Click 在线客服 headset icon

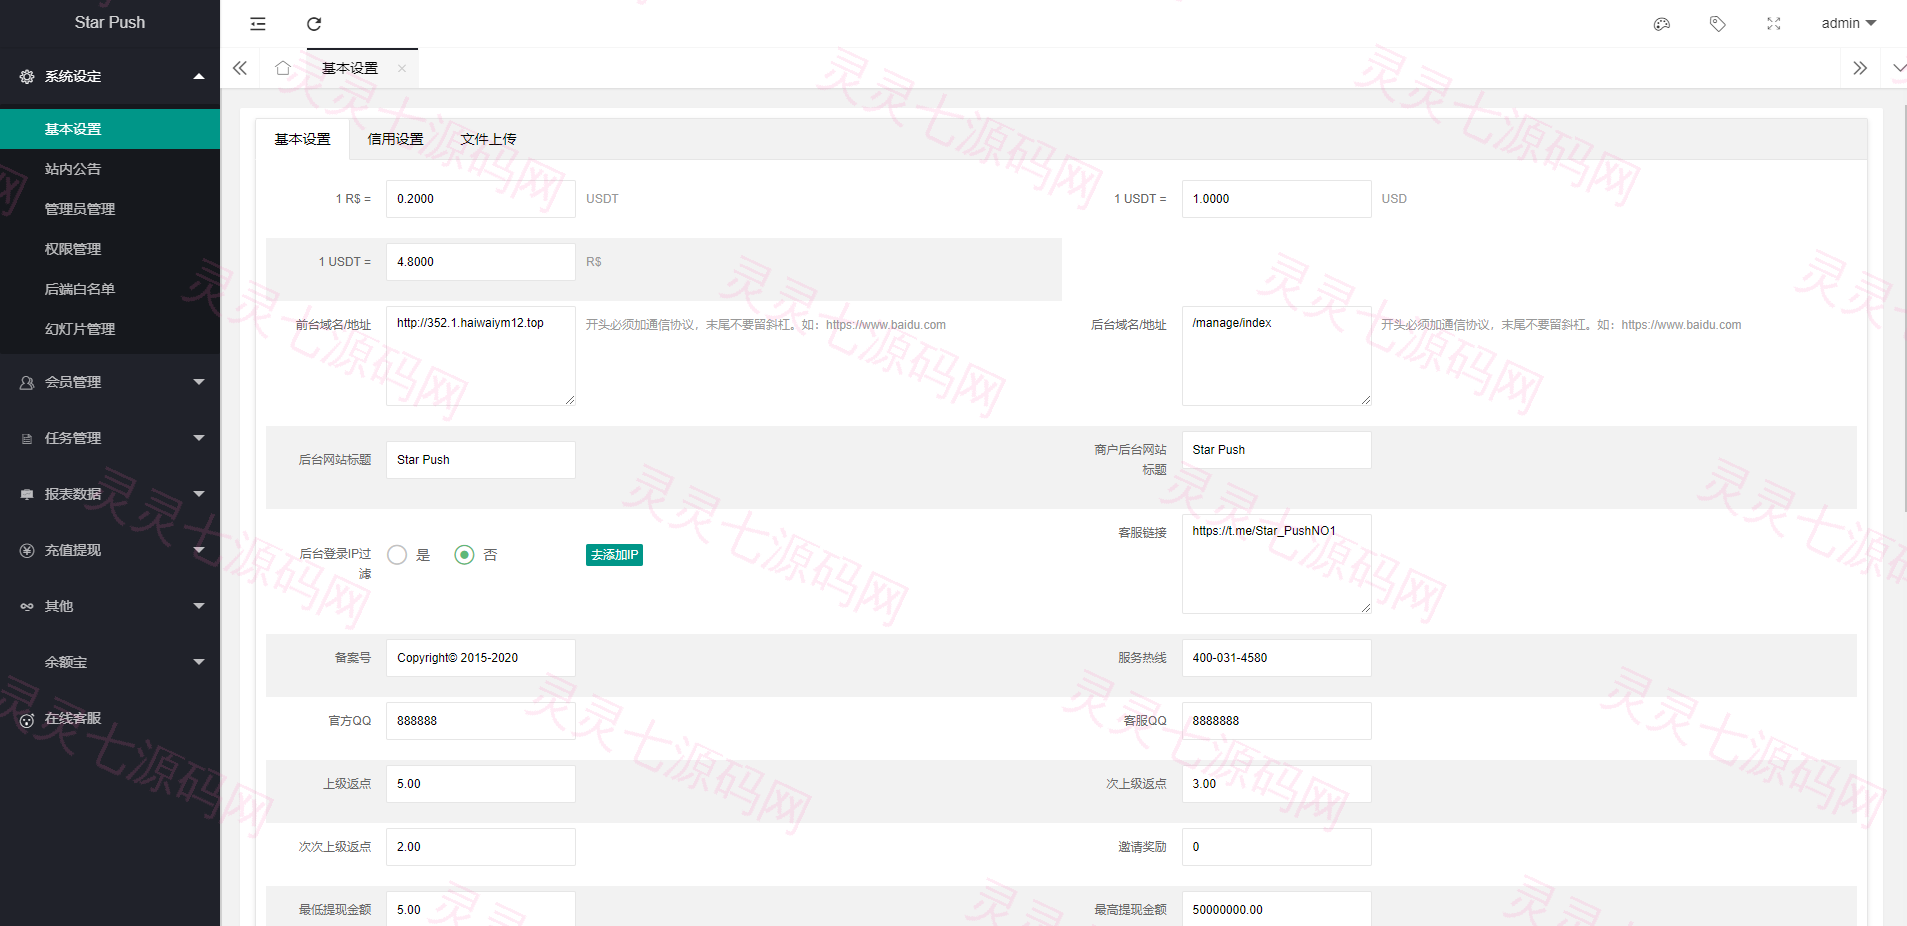pos(27,719)
